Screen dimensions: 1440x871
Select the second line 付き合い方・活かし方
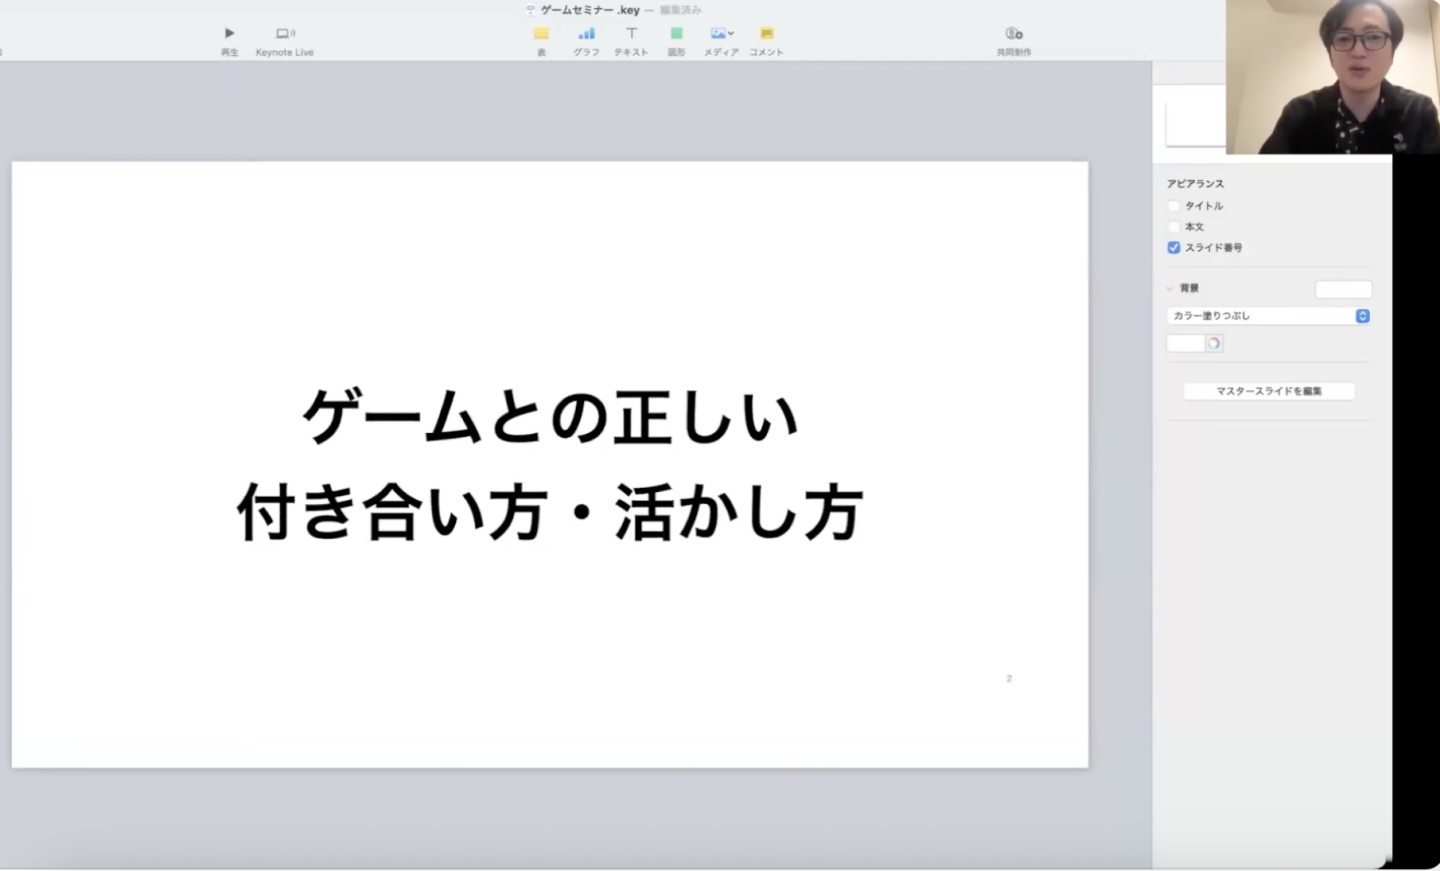click(x=550, y=512)
